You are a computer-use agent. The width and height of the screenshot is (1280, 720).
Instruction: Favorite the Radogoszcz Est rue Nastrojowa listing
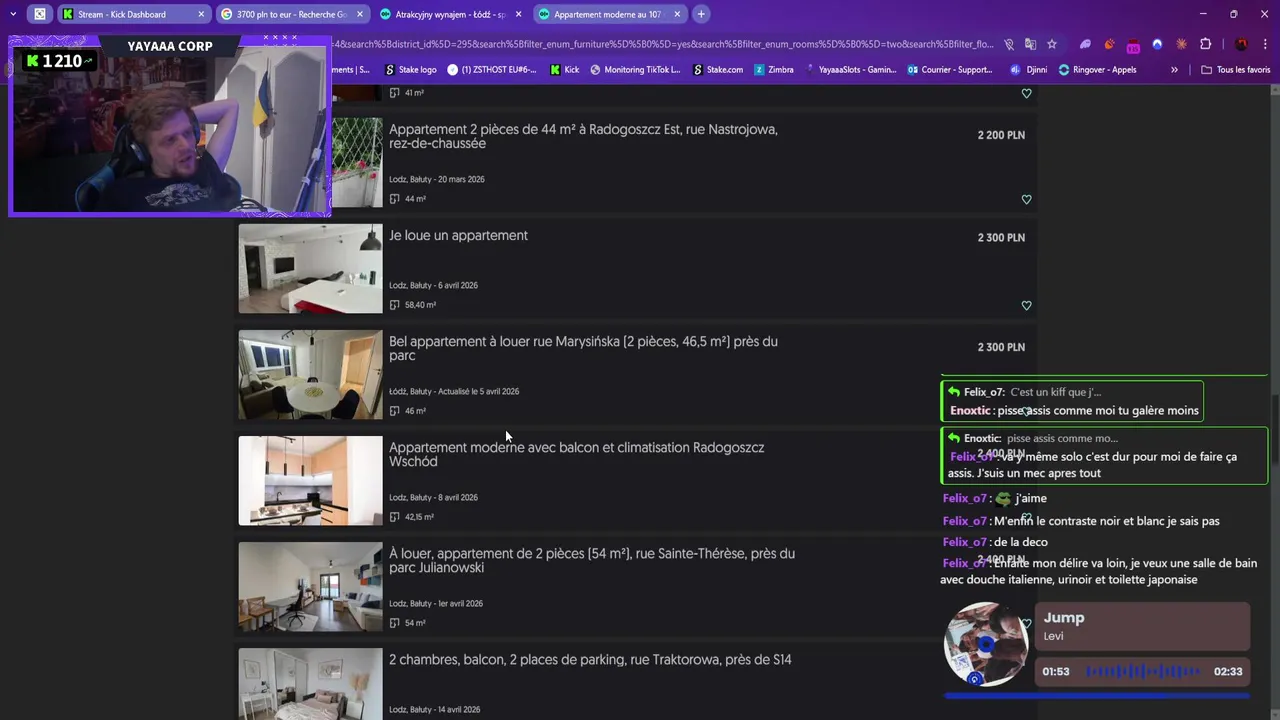tap(1026, 199)
